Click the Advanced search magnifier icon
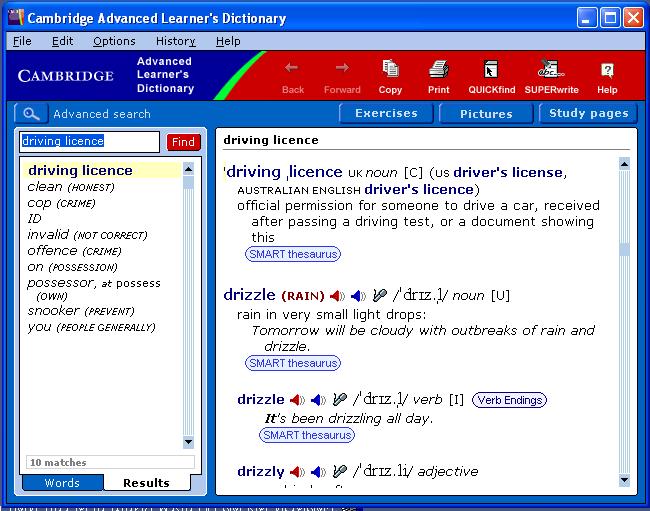 point(31,114)
